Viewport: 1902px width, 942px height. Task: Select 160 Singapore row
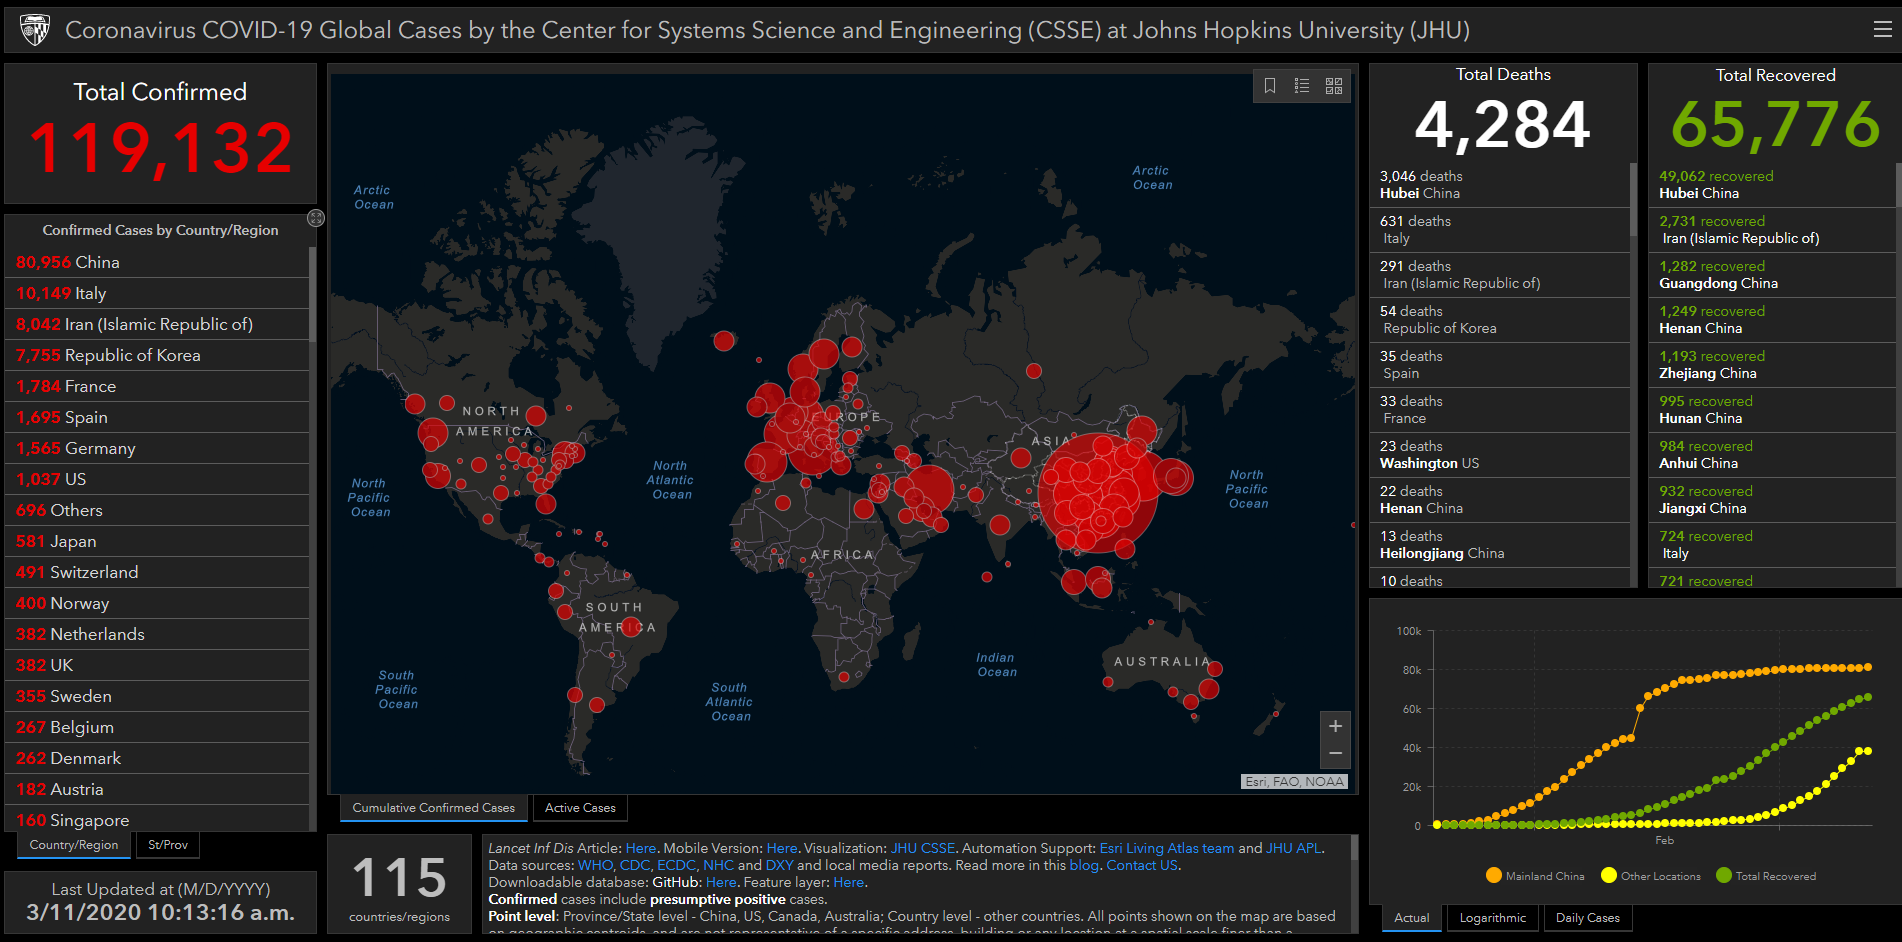[157, 820]
